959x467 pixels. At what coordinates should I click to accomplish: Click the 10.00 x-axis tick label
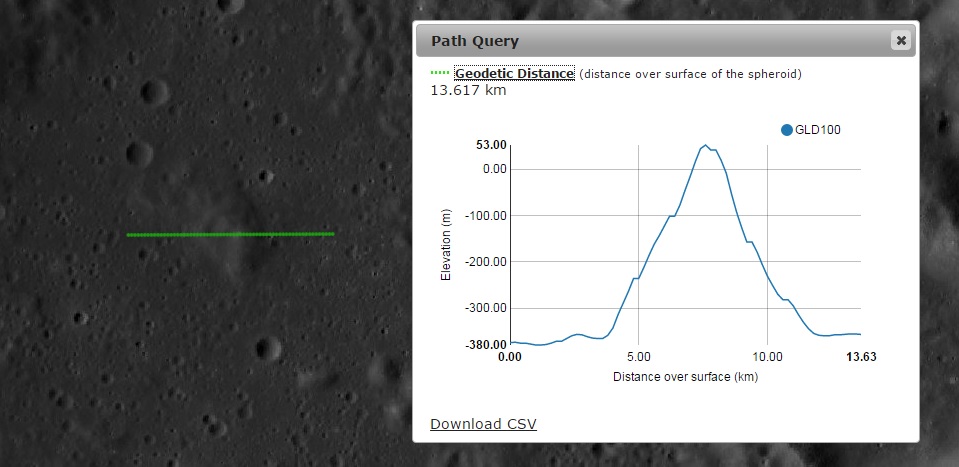click(767, 356)
